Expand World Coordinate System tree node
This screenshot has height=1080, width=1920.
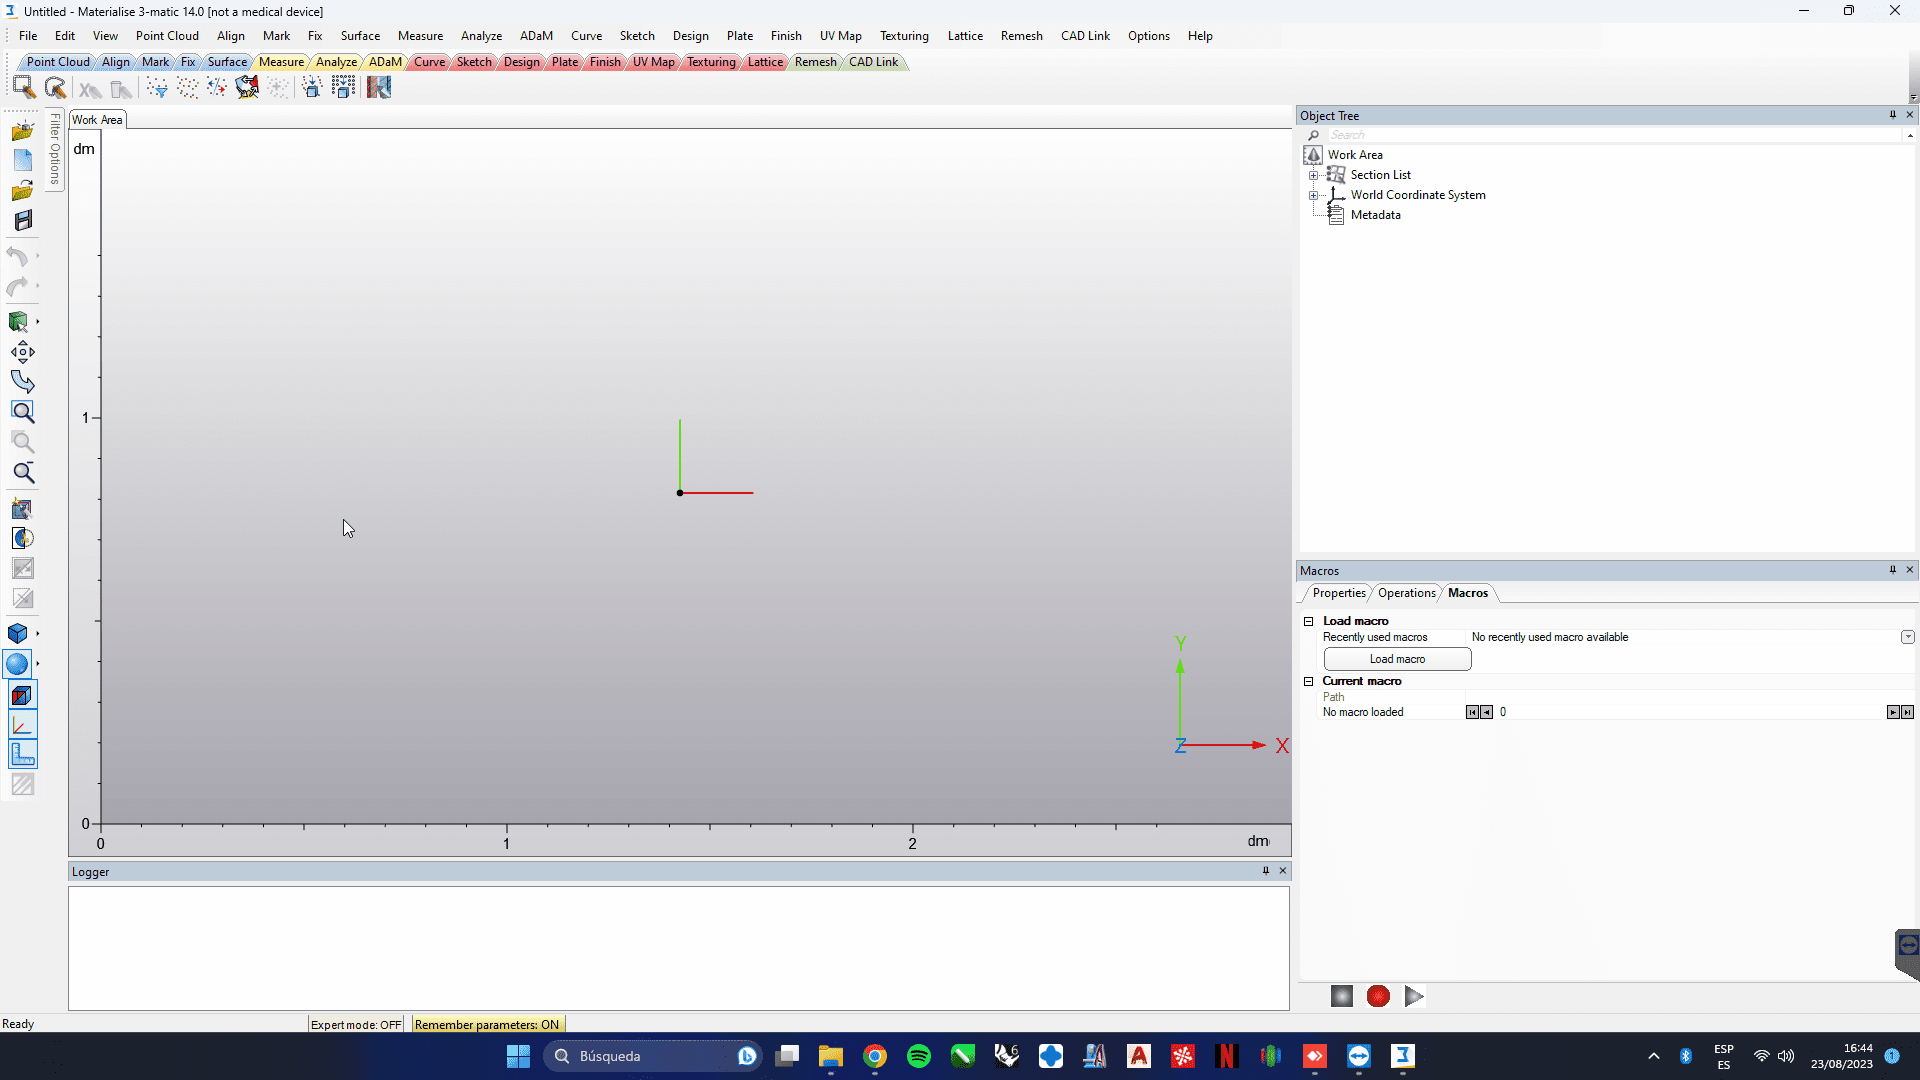(1313, 195)
